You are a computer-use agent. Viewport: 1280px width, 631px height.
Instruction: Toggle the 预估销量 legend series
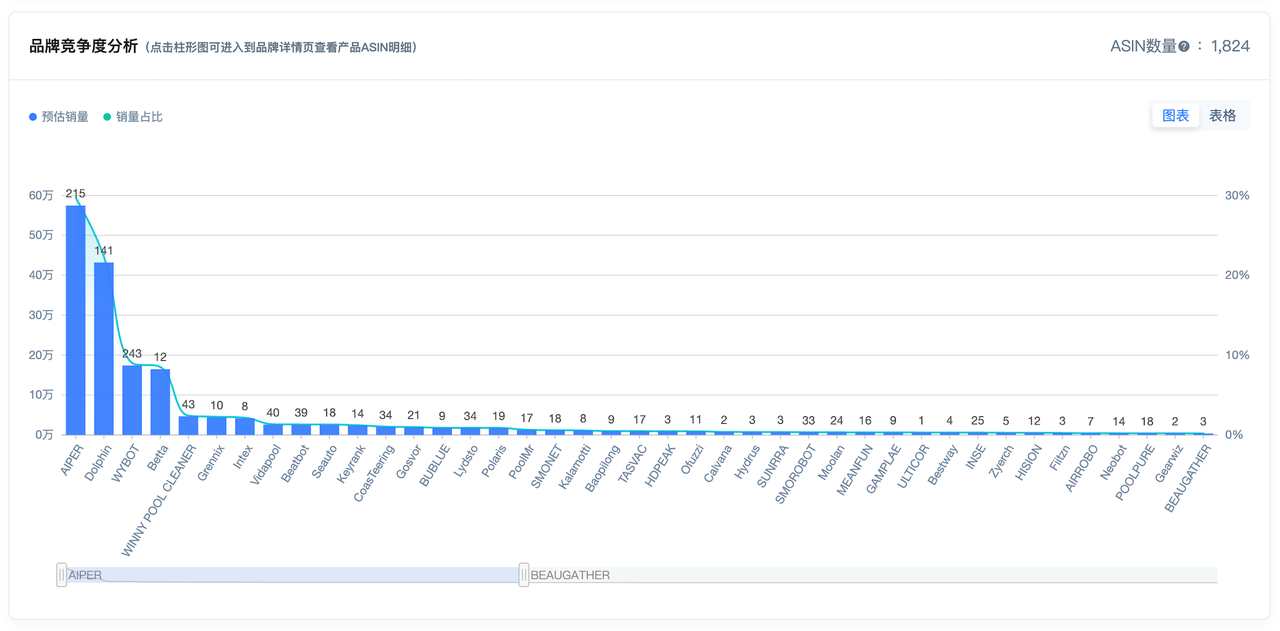(x=65, y=117)
